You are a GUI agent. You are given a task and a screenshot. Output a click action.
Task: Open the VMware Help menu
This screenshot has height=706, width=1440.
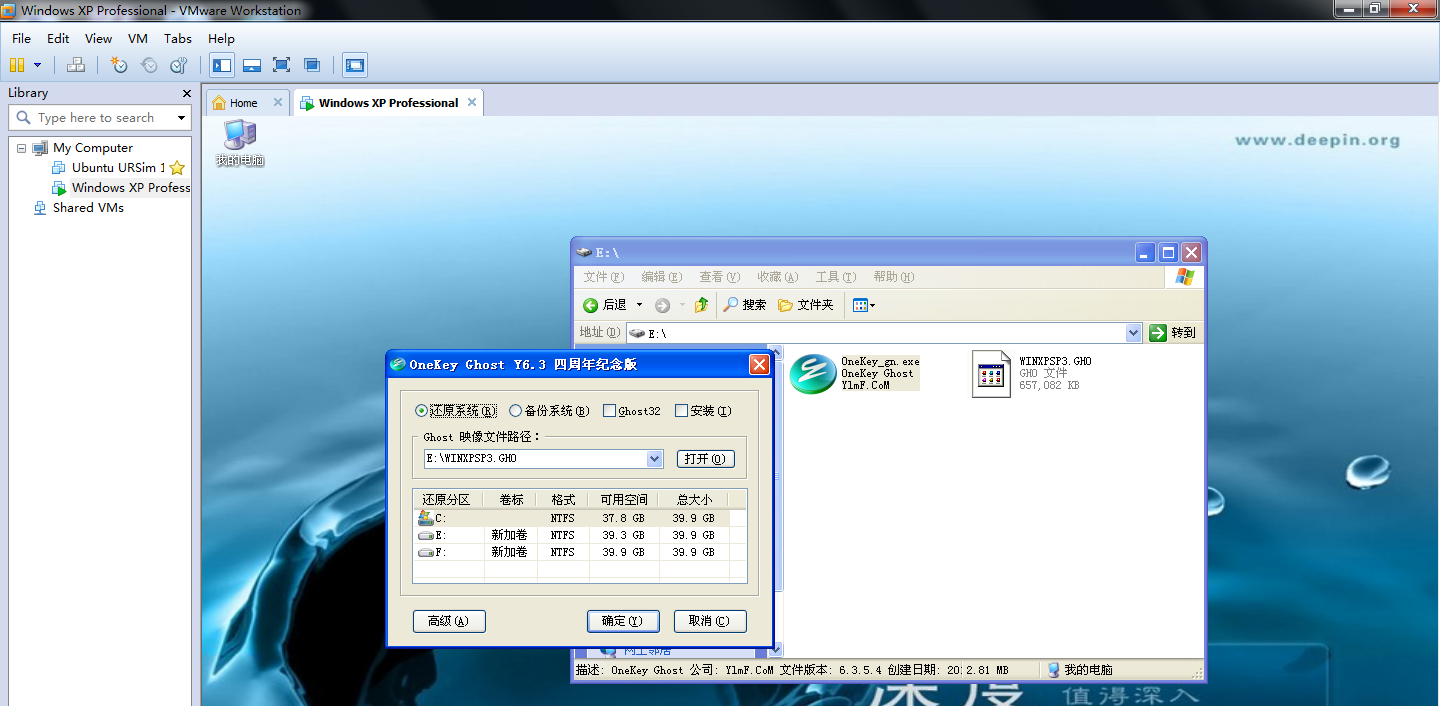221,38
